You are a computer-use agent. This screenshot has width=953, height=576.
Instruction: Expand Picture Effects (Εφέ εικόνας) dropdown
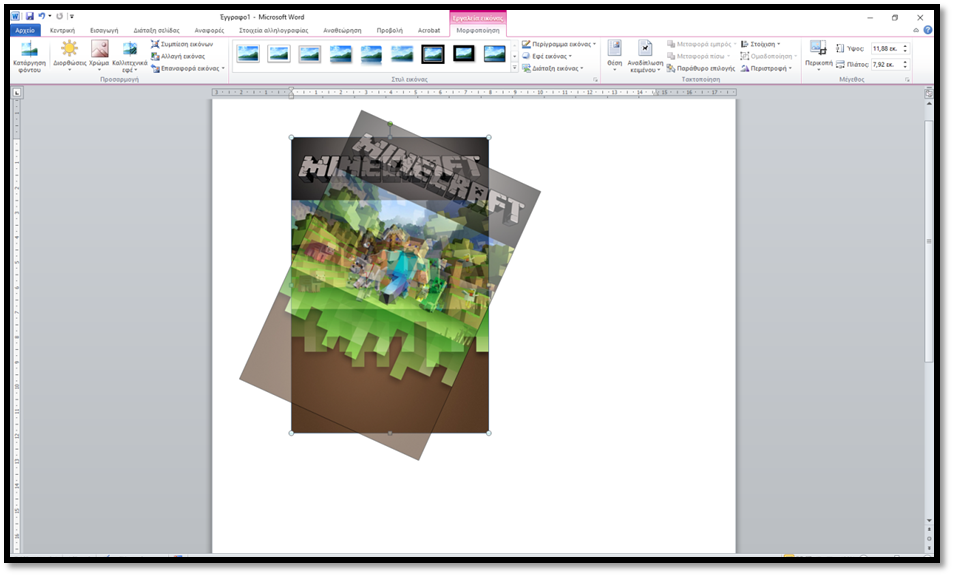pyautogui.click(x=547, y=57)
